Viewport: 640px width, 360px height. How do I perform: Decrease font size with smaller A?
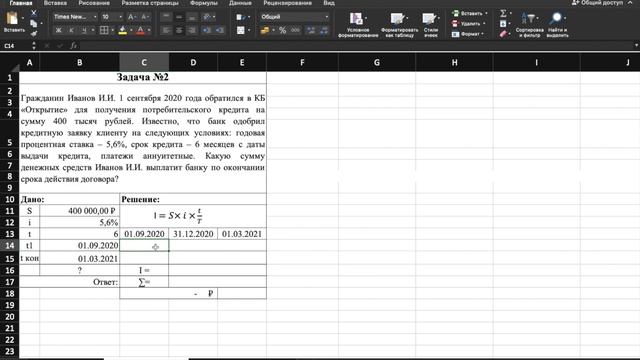(144, 17)
